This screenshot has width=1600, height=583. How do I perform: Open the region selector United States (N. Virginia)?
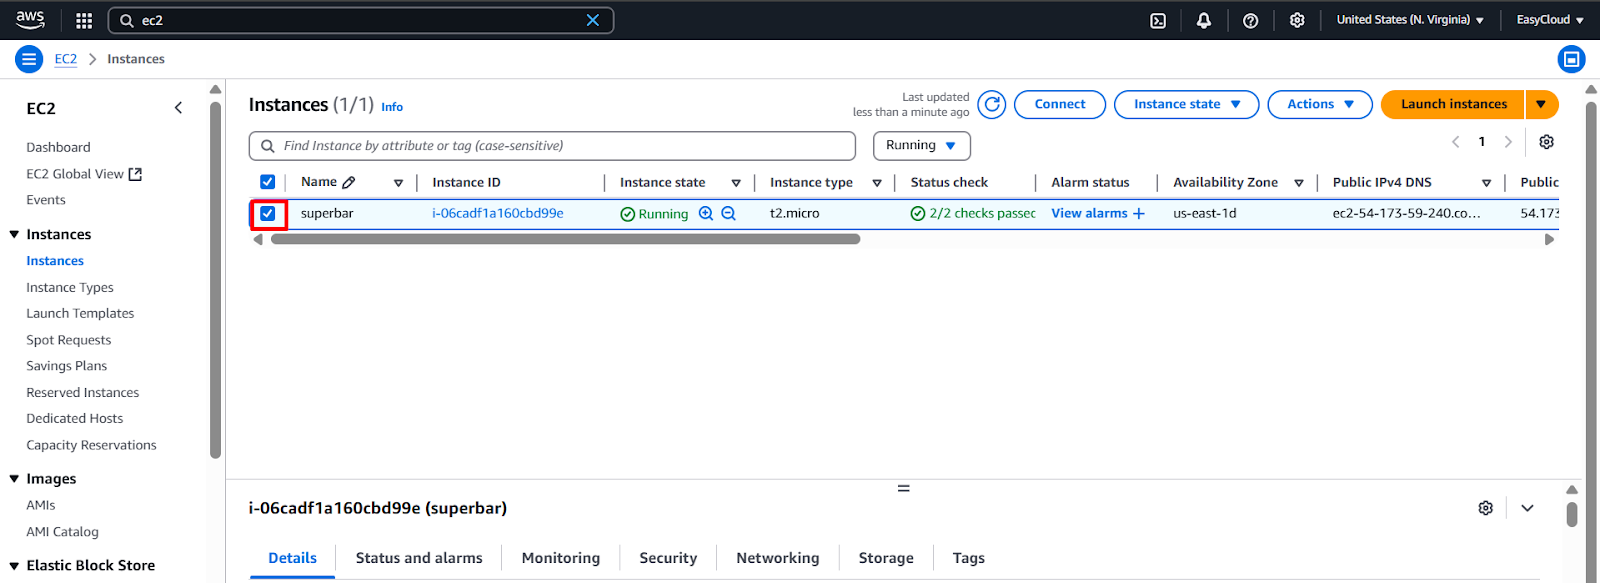[x=1410, y=20]
